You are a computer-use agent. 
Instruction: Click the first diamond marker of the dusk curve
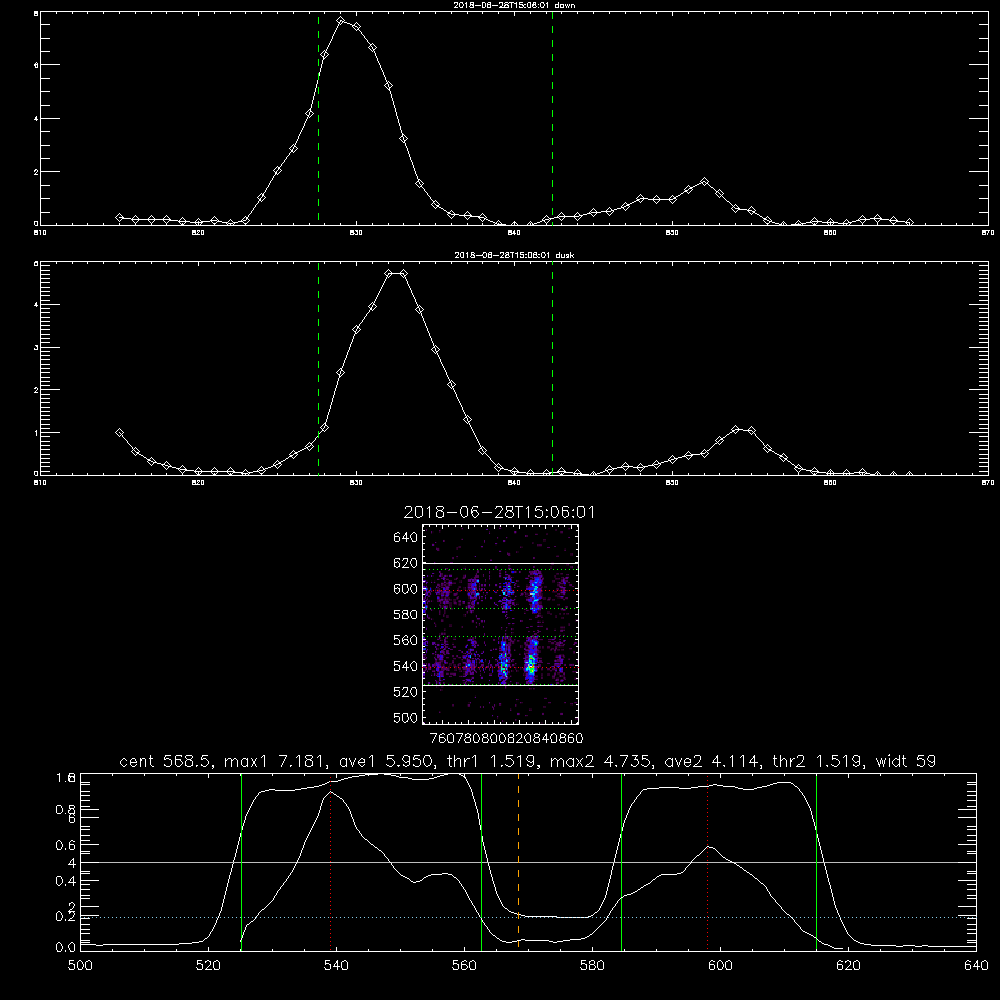[119, 432]
